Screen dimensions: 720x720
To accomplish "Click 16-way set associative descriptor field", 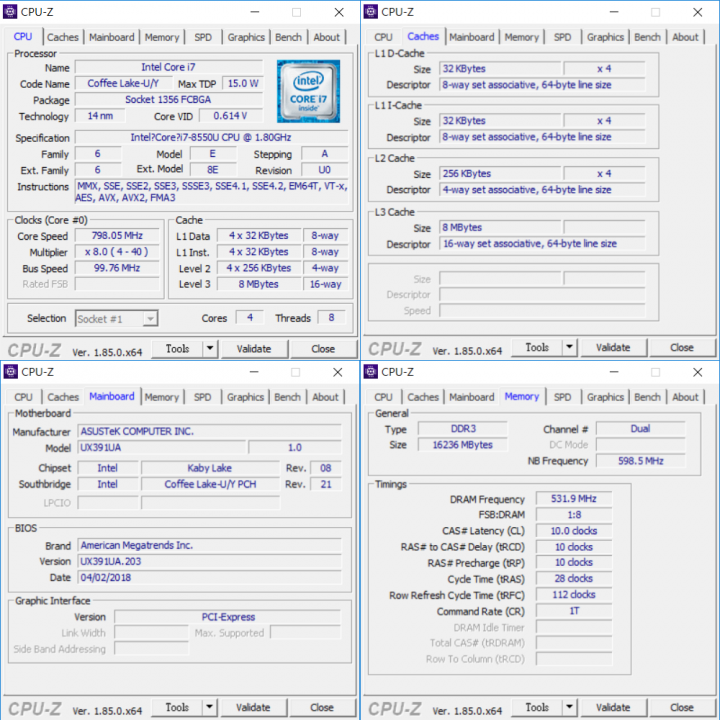I will (542, 243).
